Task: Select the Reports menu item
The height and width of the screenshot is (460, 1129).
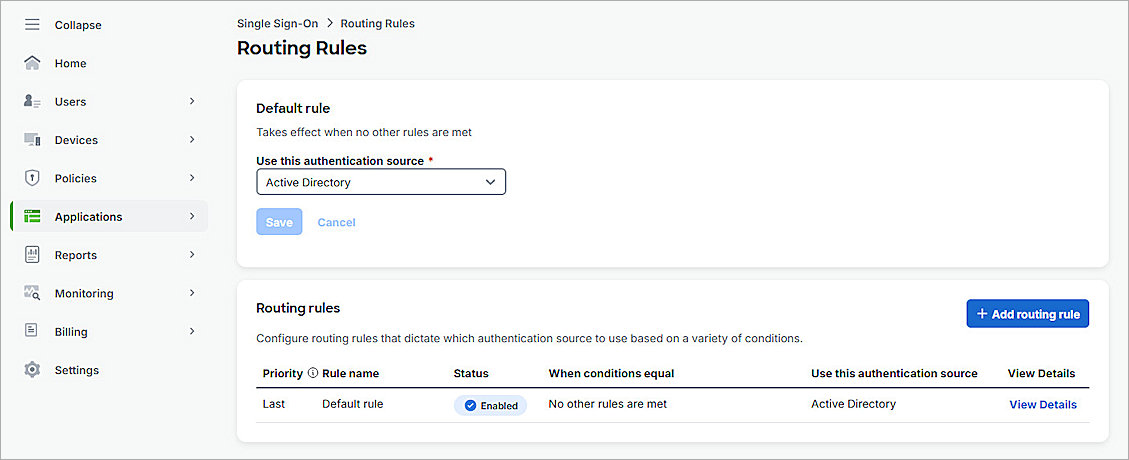Action: (x=76, y=255)
